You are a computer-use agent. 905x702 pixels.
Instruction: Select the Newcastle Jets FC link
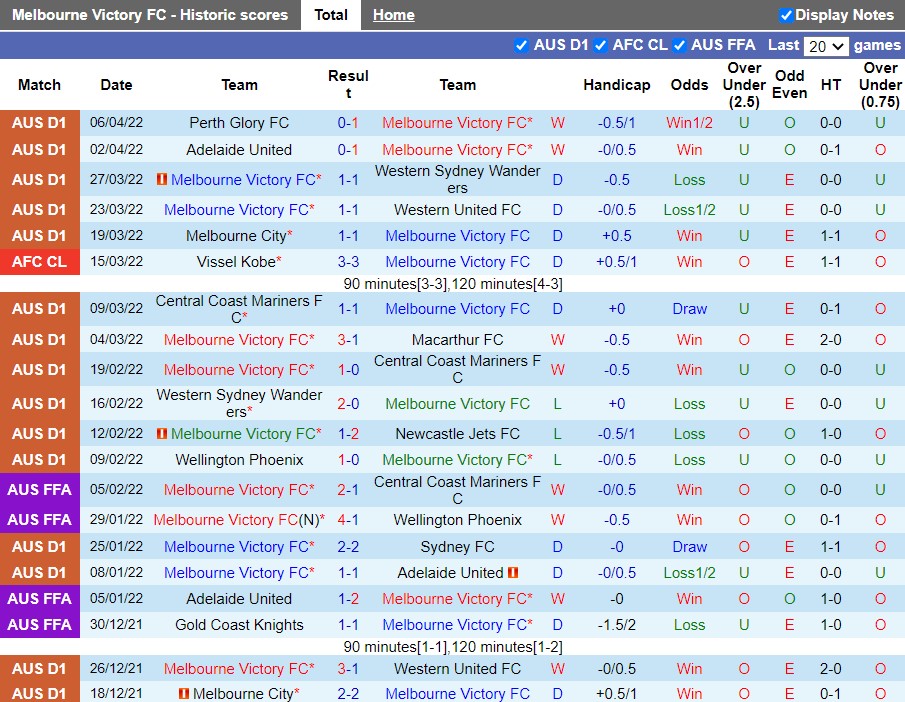pyautogui.click(x=457, y=434)
